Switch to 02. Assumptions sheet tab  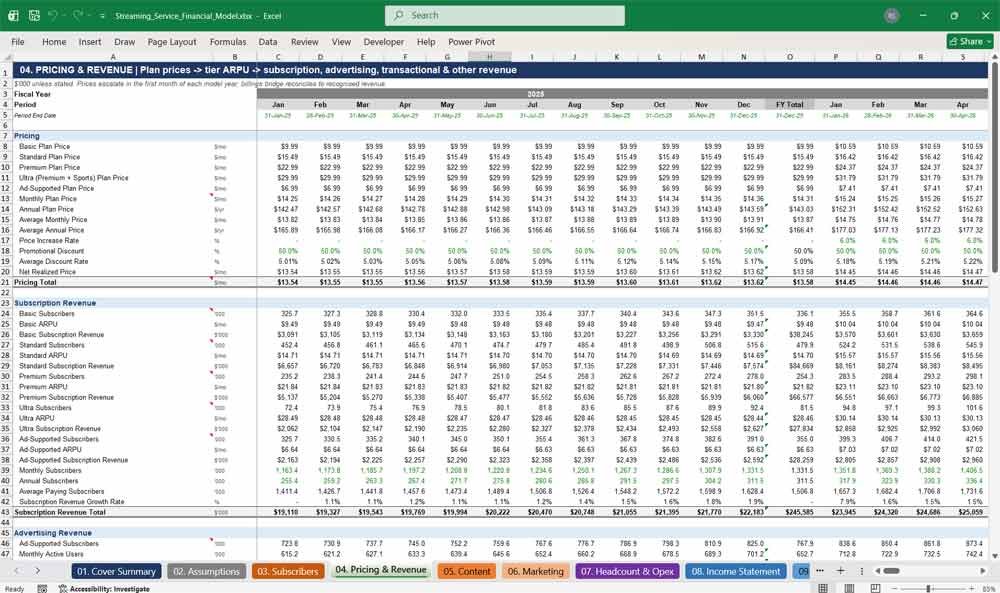pos(206,571)
